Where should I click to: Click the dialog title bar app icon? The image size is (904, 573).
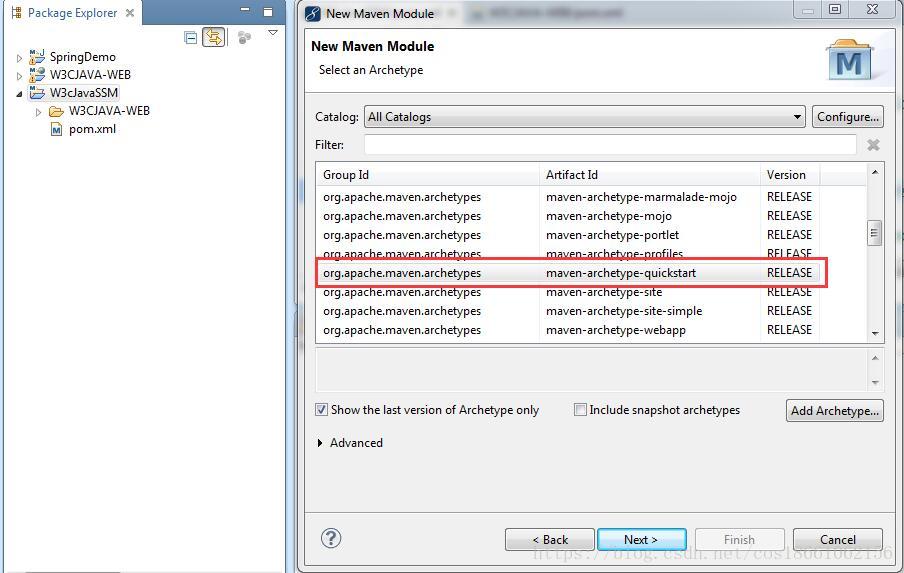pos(312,13)
